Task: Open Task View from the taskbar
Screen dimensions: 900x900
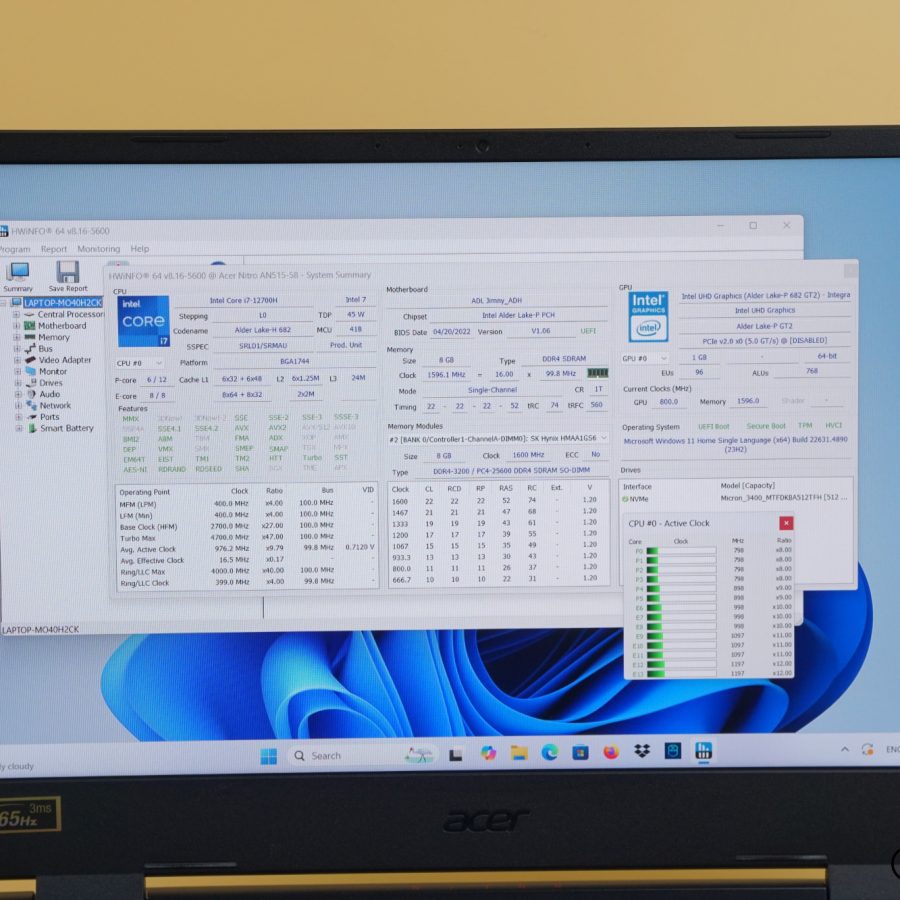Action: click(456, 755)
